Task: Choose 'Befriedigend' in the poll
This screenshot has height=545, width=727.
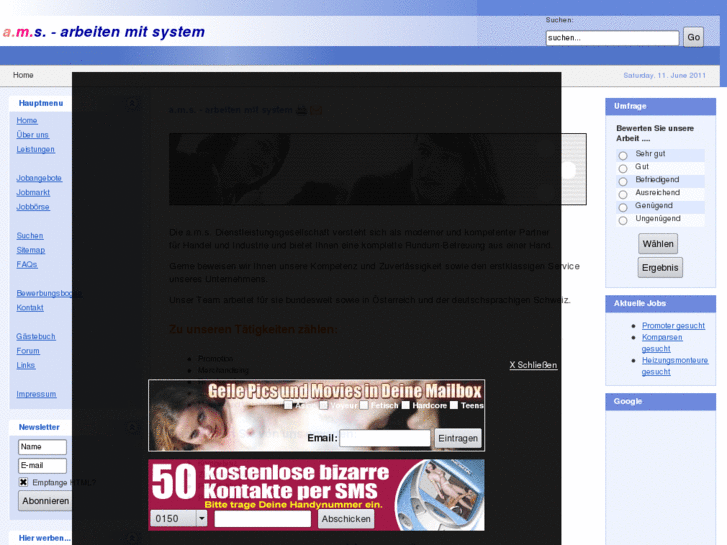Action: click(x=623, y=181)
